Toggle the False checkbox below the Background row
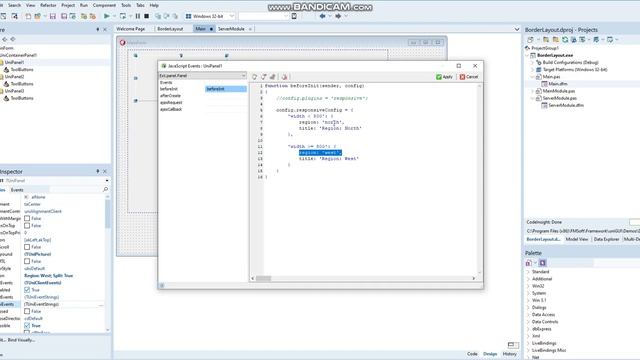The height and width of the screenshot is (360, 640). point(27,261)
